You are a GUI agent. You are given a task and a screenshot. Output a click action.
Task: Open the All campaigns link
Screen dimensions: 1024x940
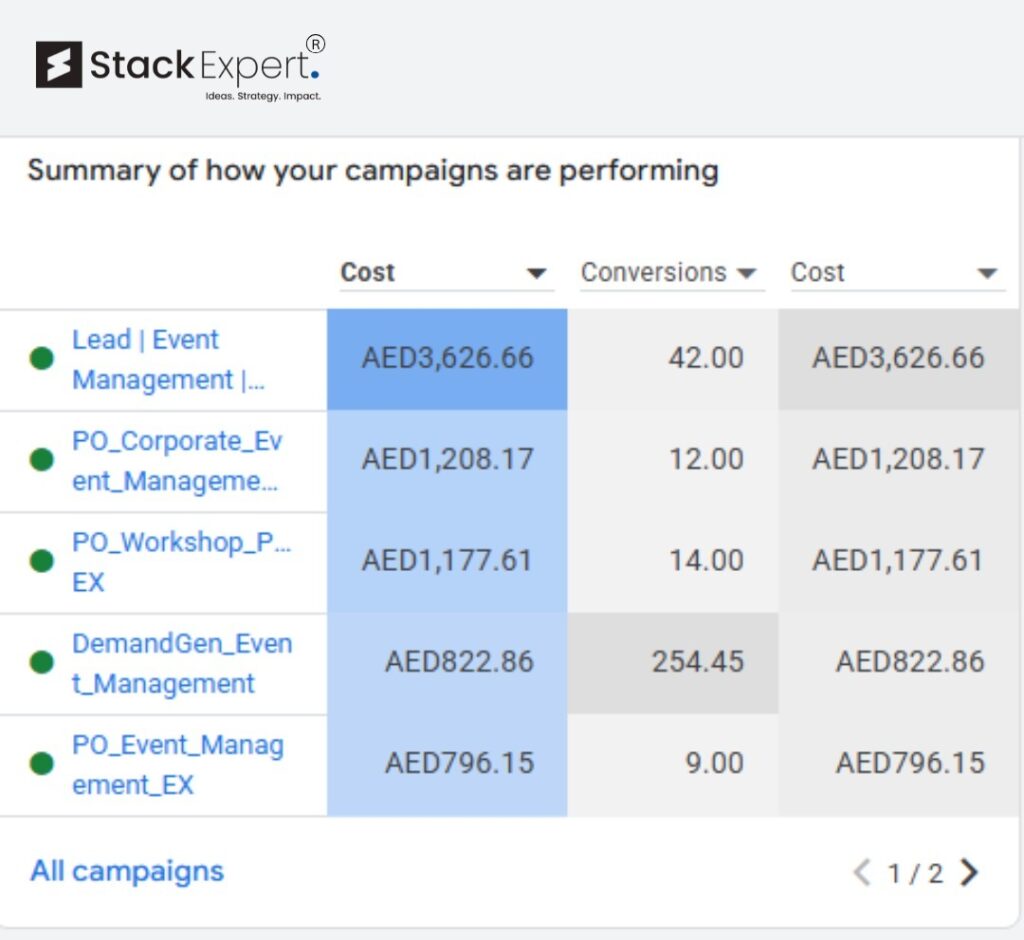click(x=126, y=871)
